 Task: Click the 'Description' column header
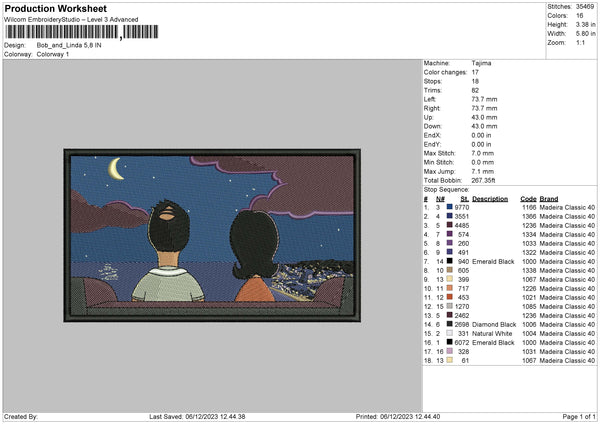click(x=490, y=199)
